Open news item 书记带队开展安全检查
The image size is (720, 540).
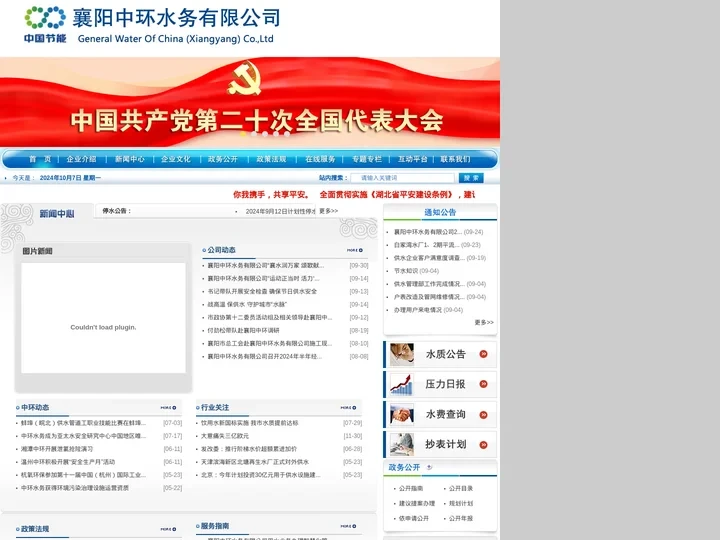click(262, 292)
